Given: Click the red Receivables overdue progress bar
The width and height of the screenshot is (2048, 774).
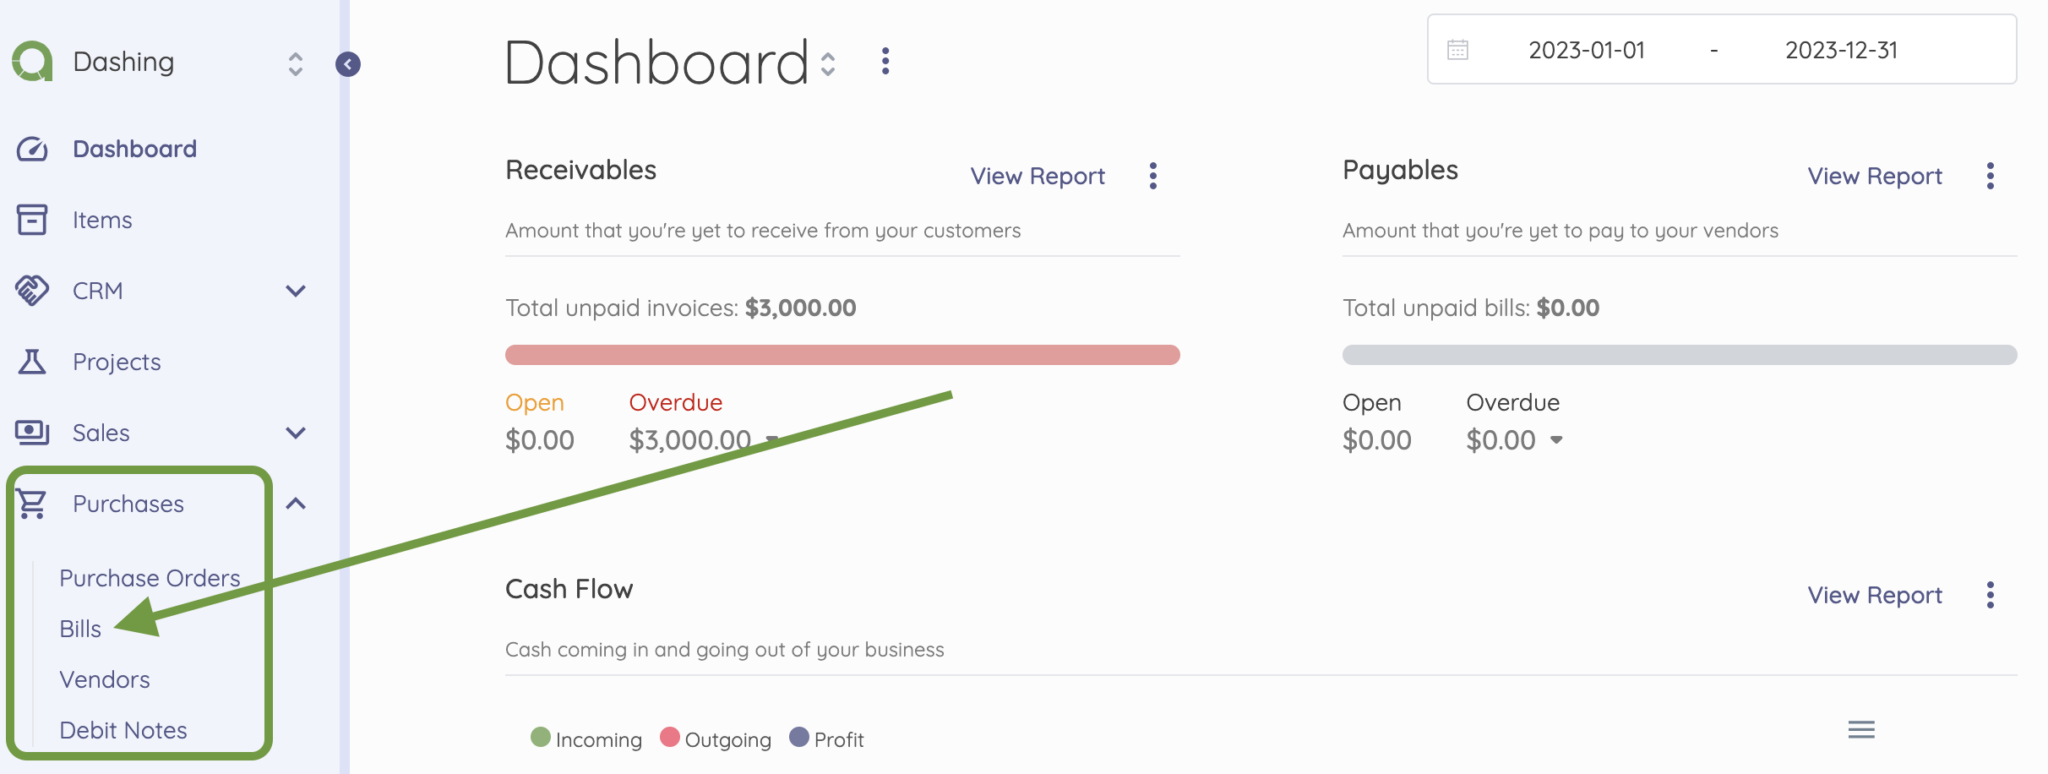Looking at the screenshot, I should point(842,355).
